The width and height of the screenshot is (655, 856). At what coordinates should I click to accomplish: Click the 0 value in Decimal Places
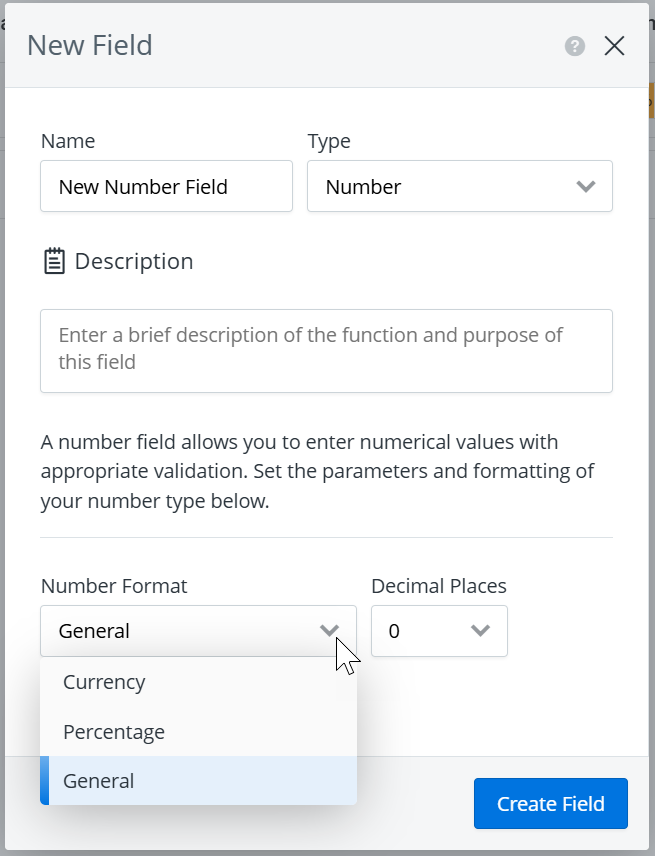(x=394, y=631)
